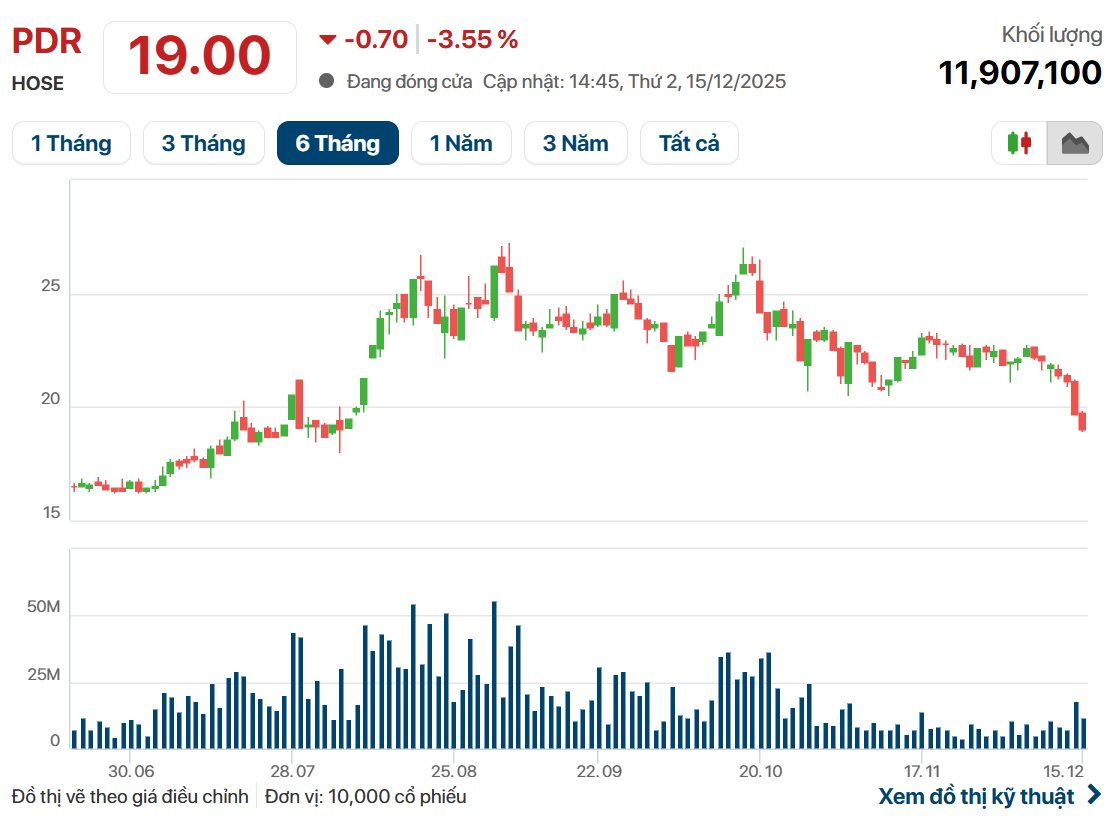Click the -3.55 % change percentage
The width and height of the screenshot is (1114, 820).
tap(472, 40)
